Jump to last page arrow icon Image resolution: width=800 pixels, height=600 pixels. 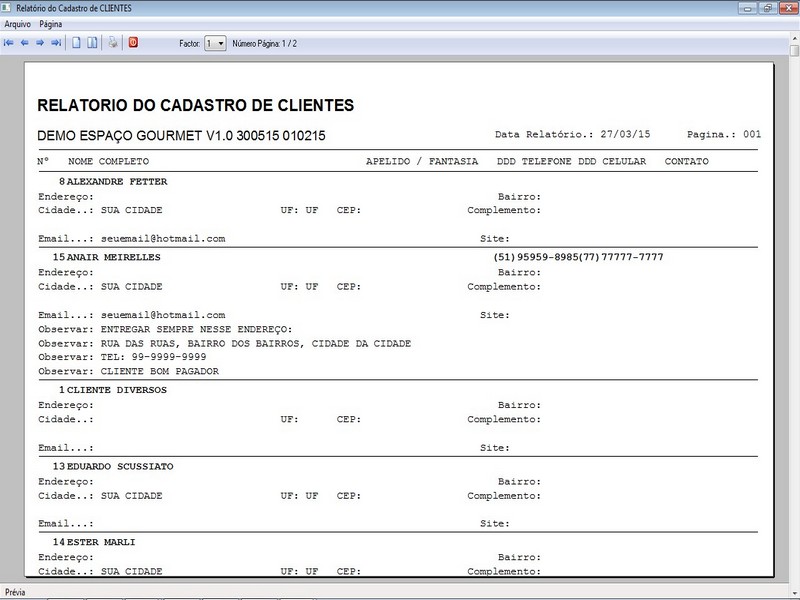(x=56, y=43)
